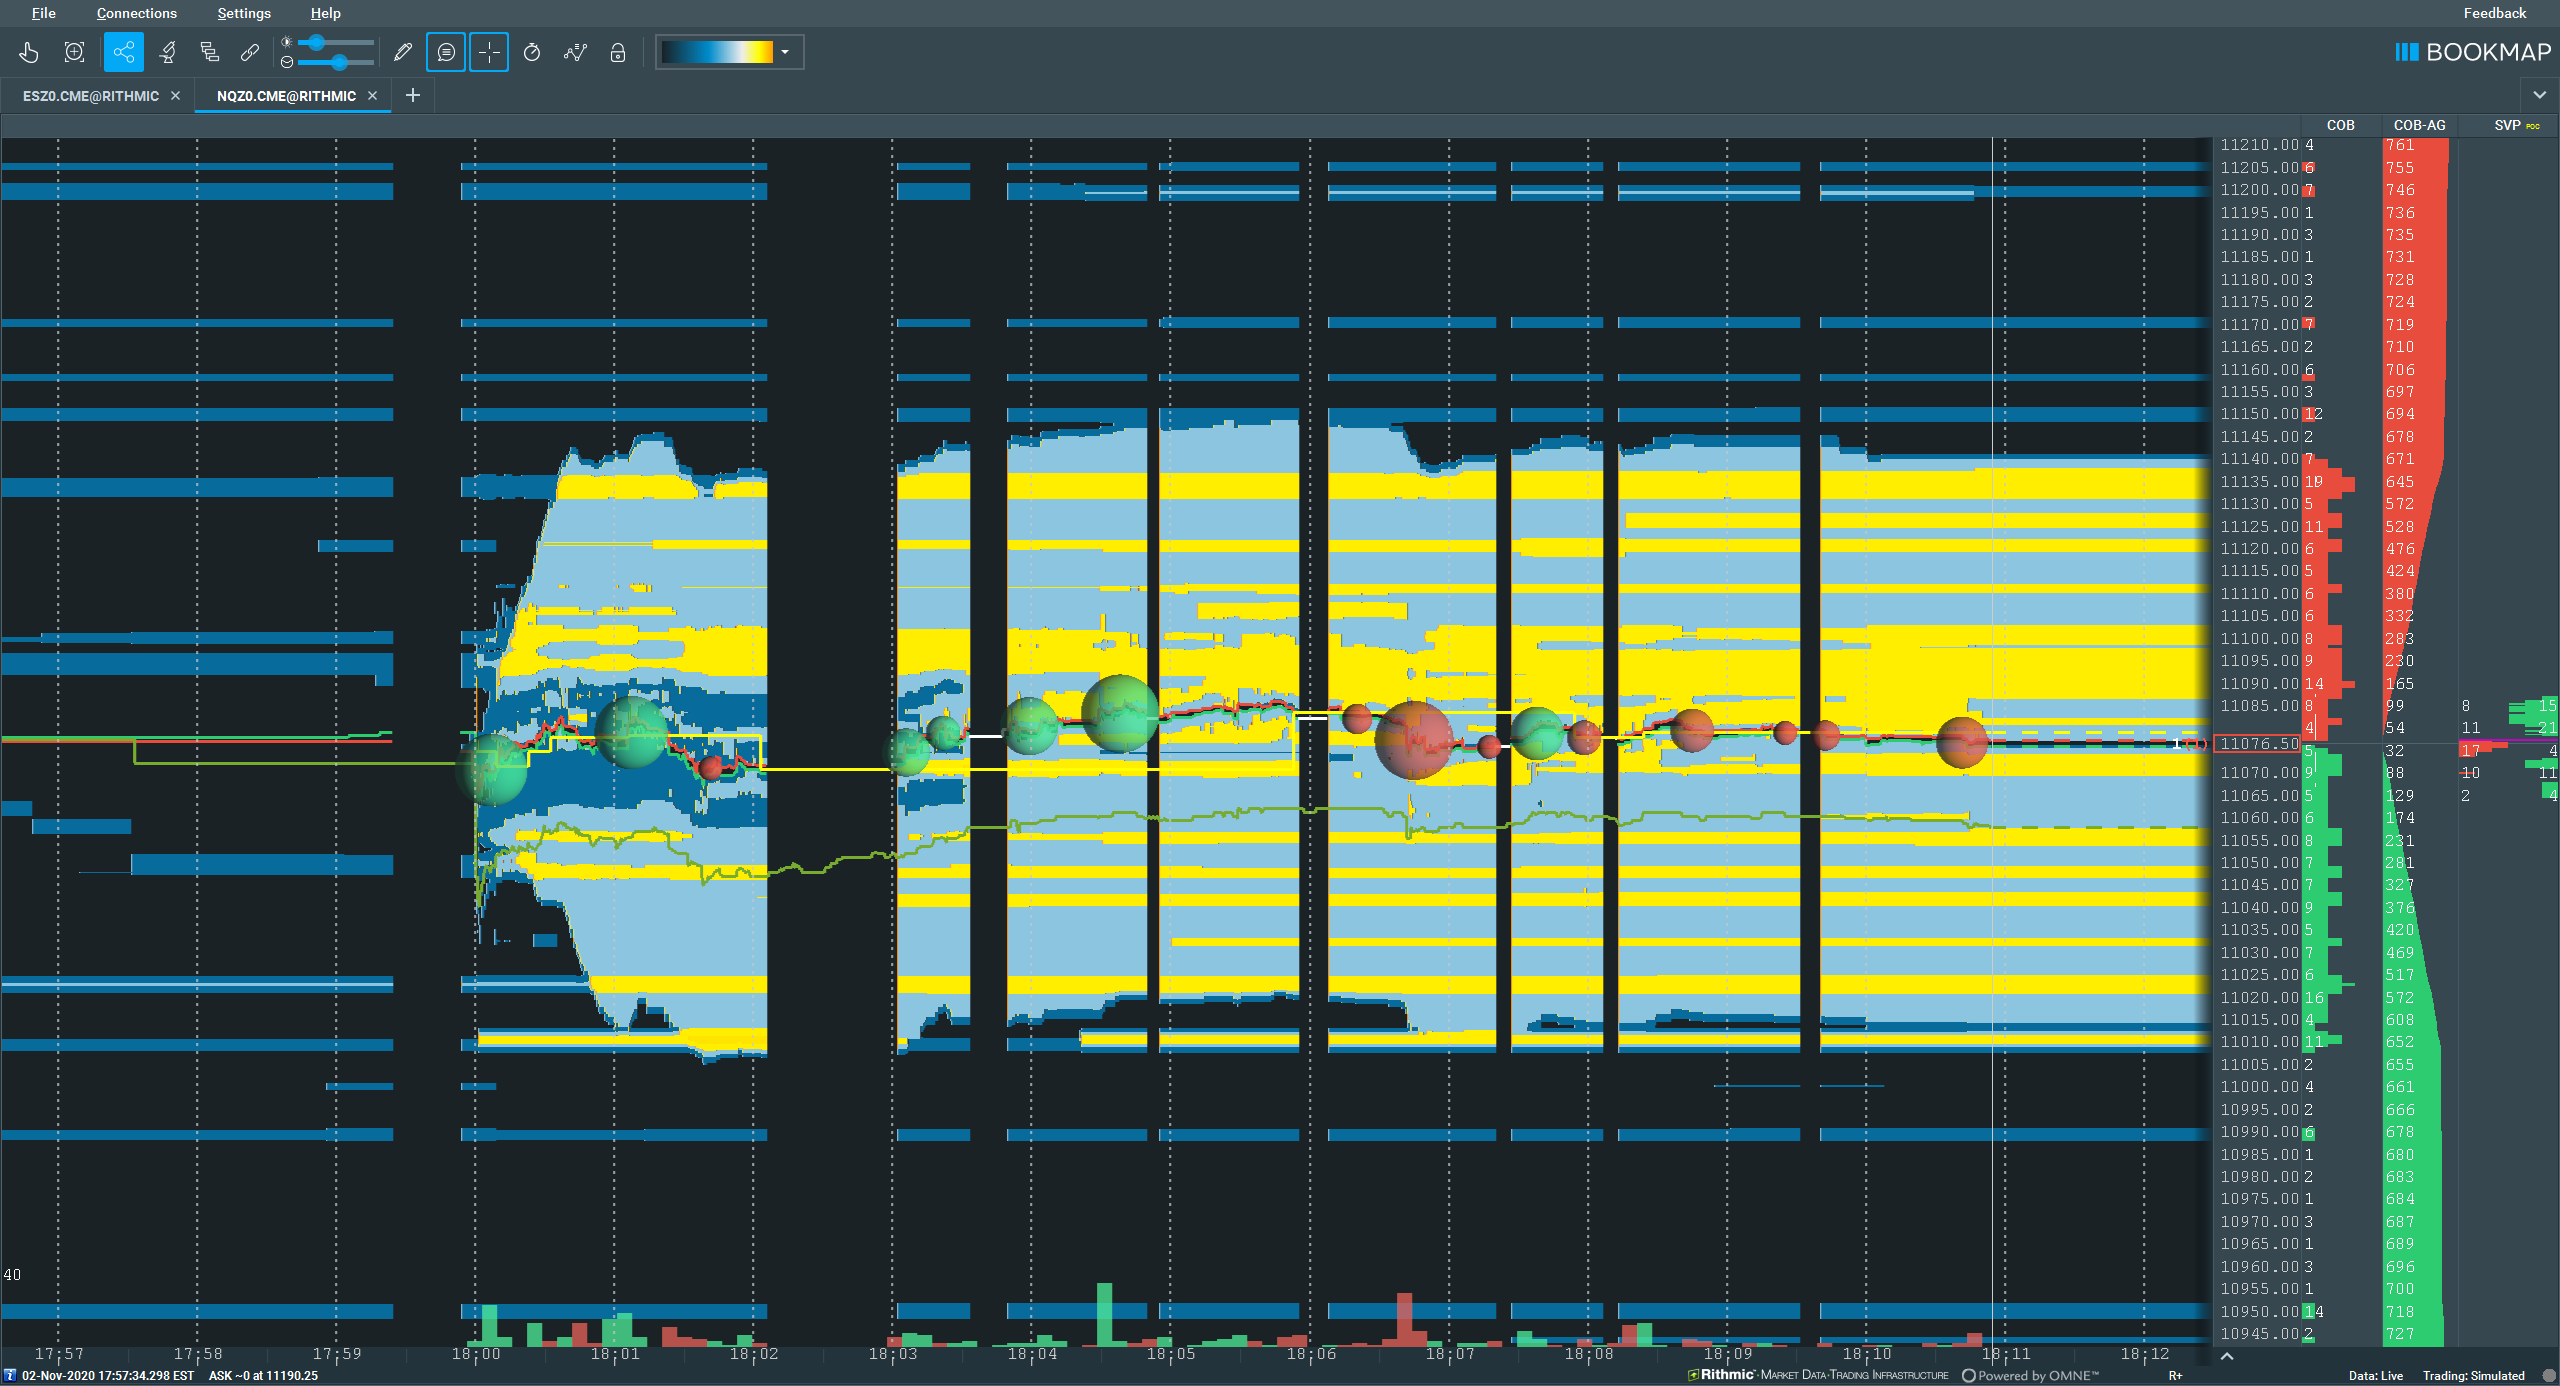Open the indicators line-chart icon
This screenshot has height=1386, width=2560.
[575, 52]
